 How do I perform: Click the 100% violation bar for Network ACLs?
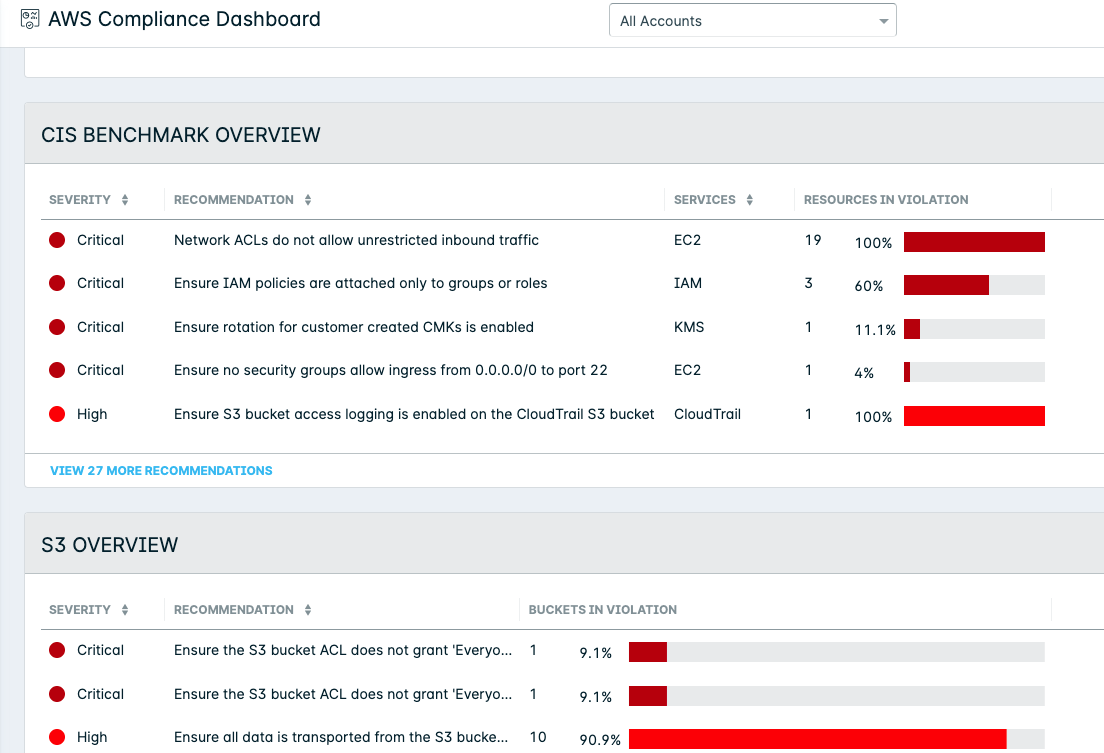pyautogui.click(x=974, y=242)
